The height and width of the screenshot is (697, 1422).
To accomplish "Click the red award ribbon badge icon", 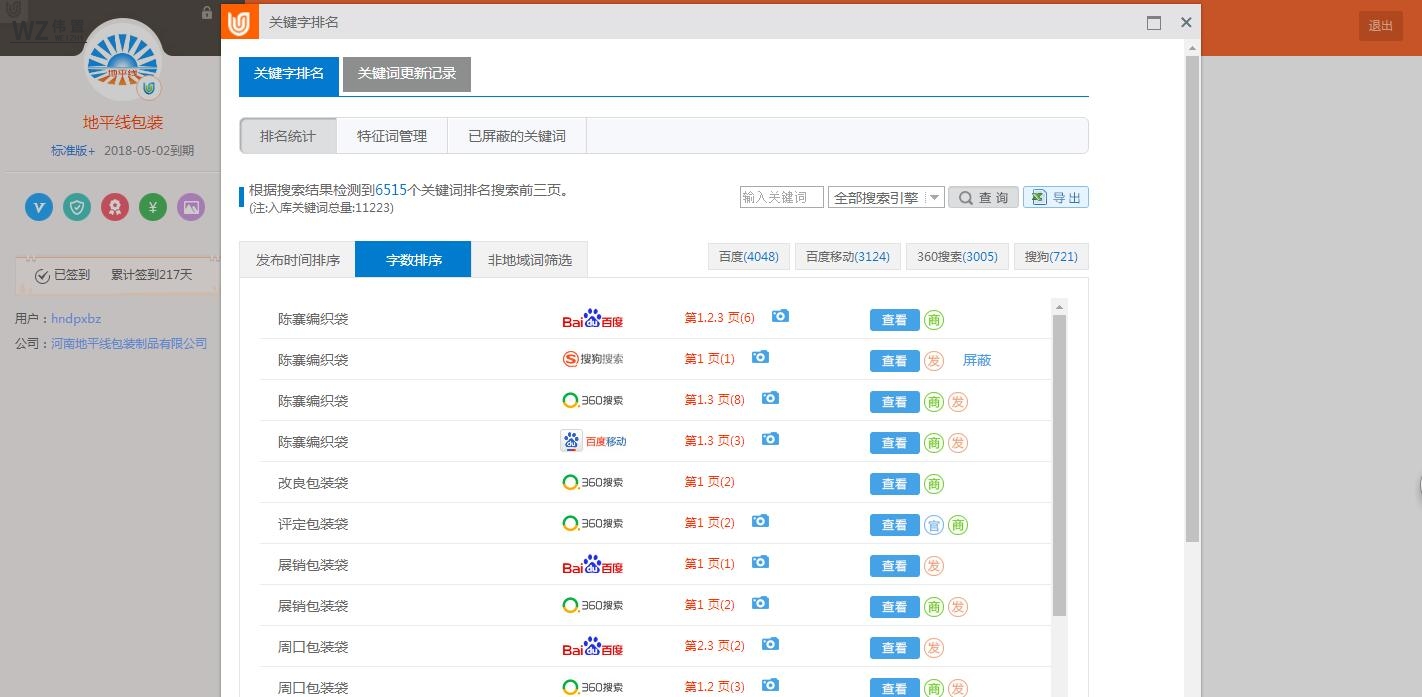I will [115, 207].
